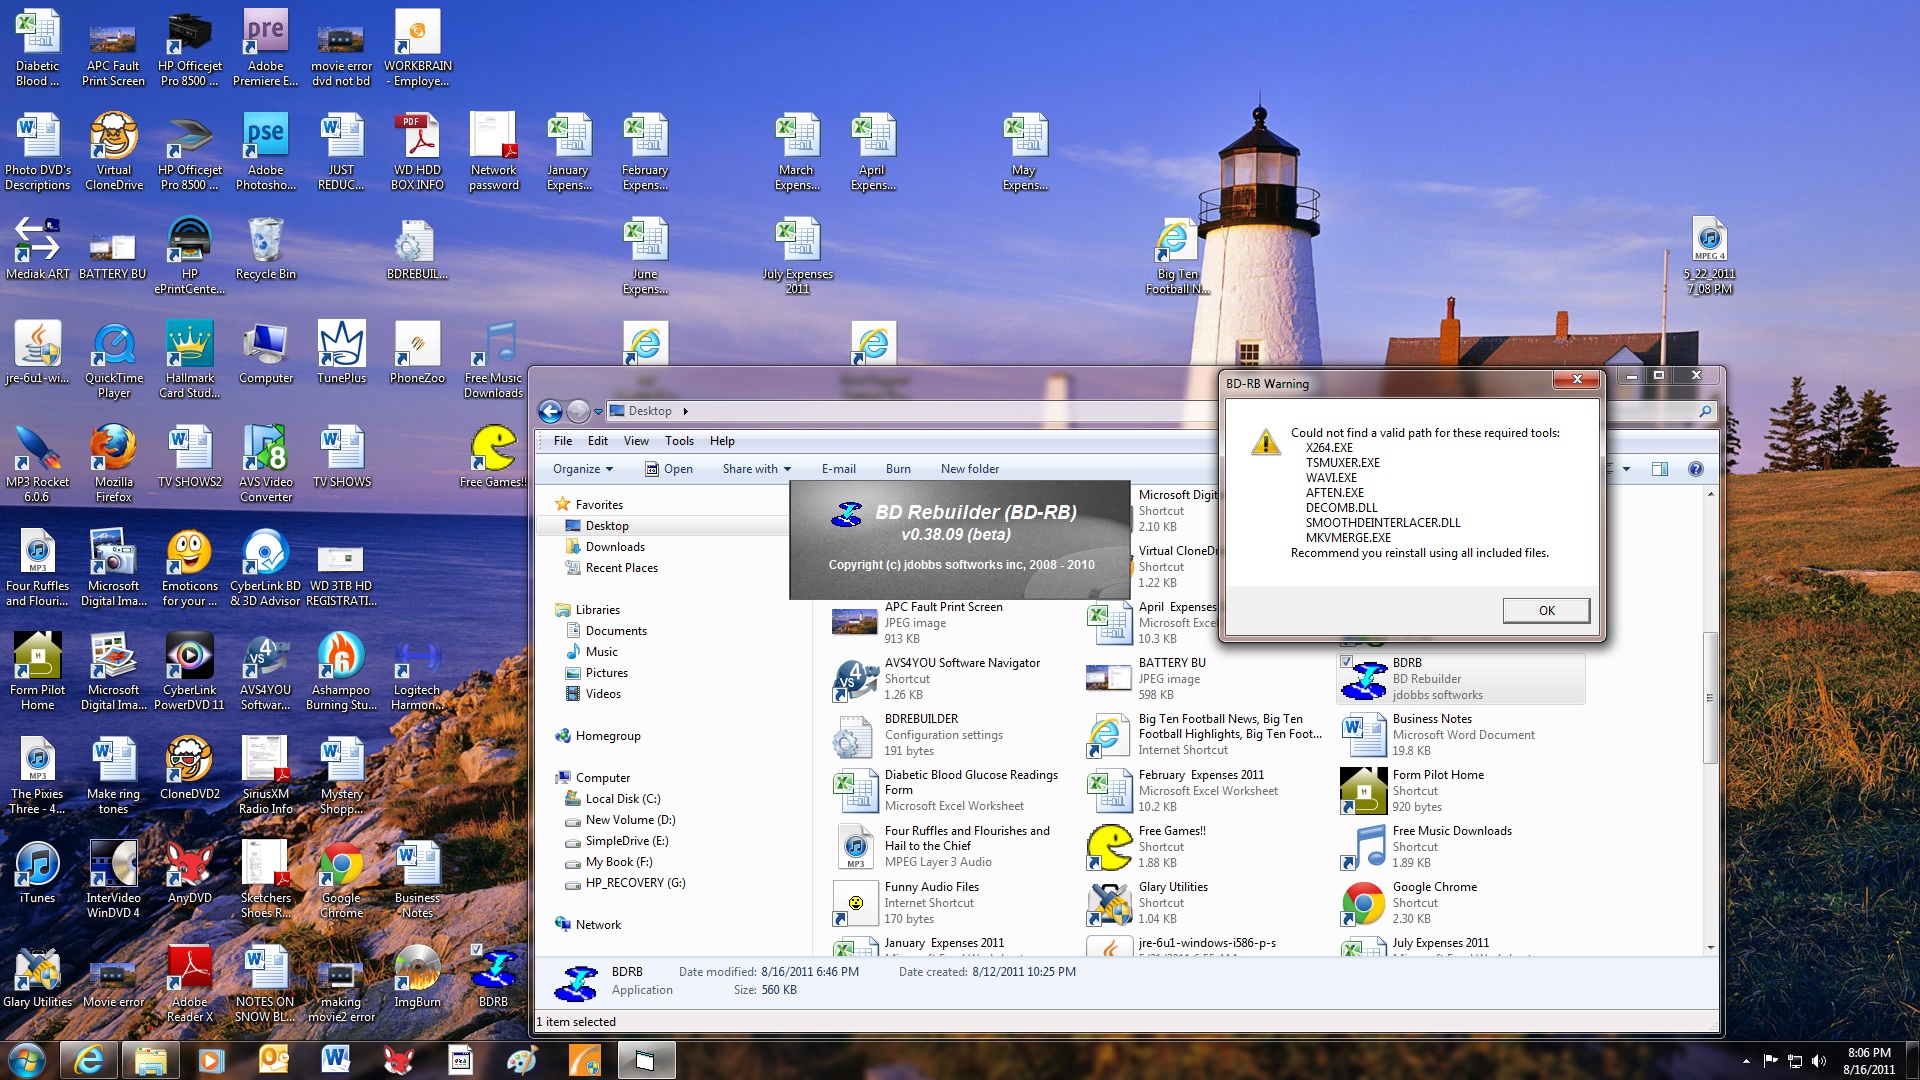Open the Edit menu in Explorer
The image size is (1920, 1080).
click(598, 441)
